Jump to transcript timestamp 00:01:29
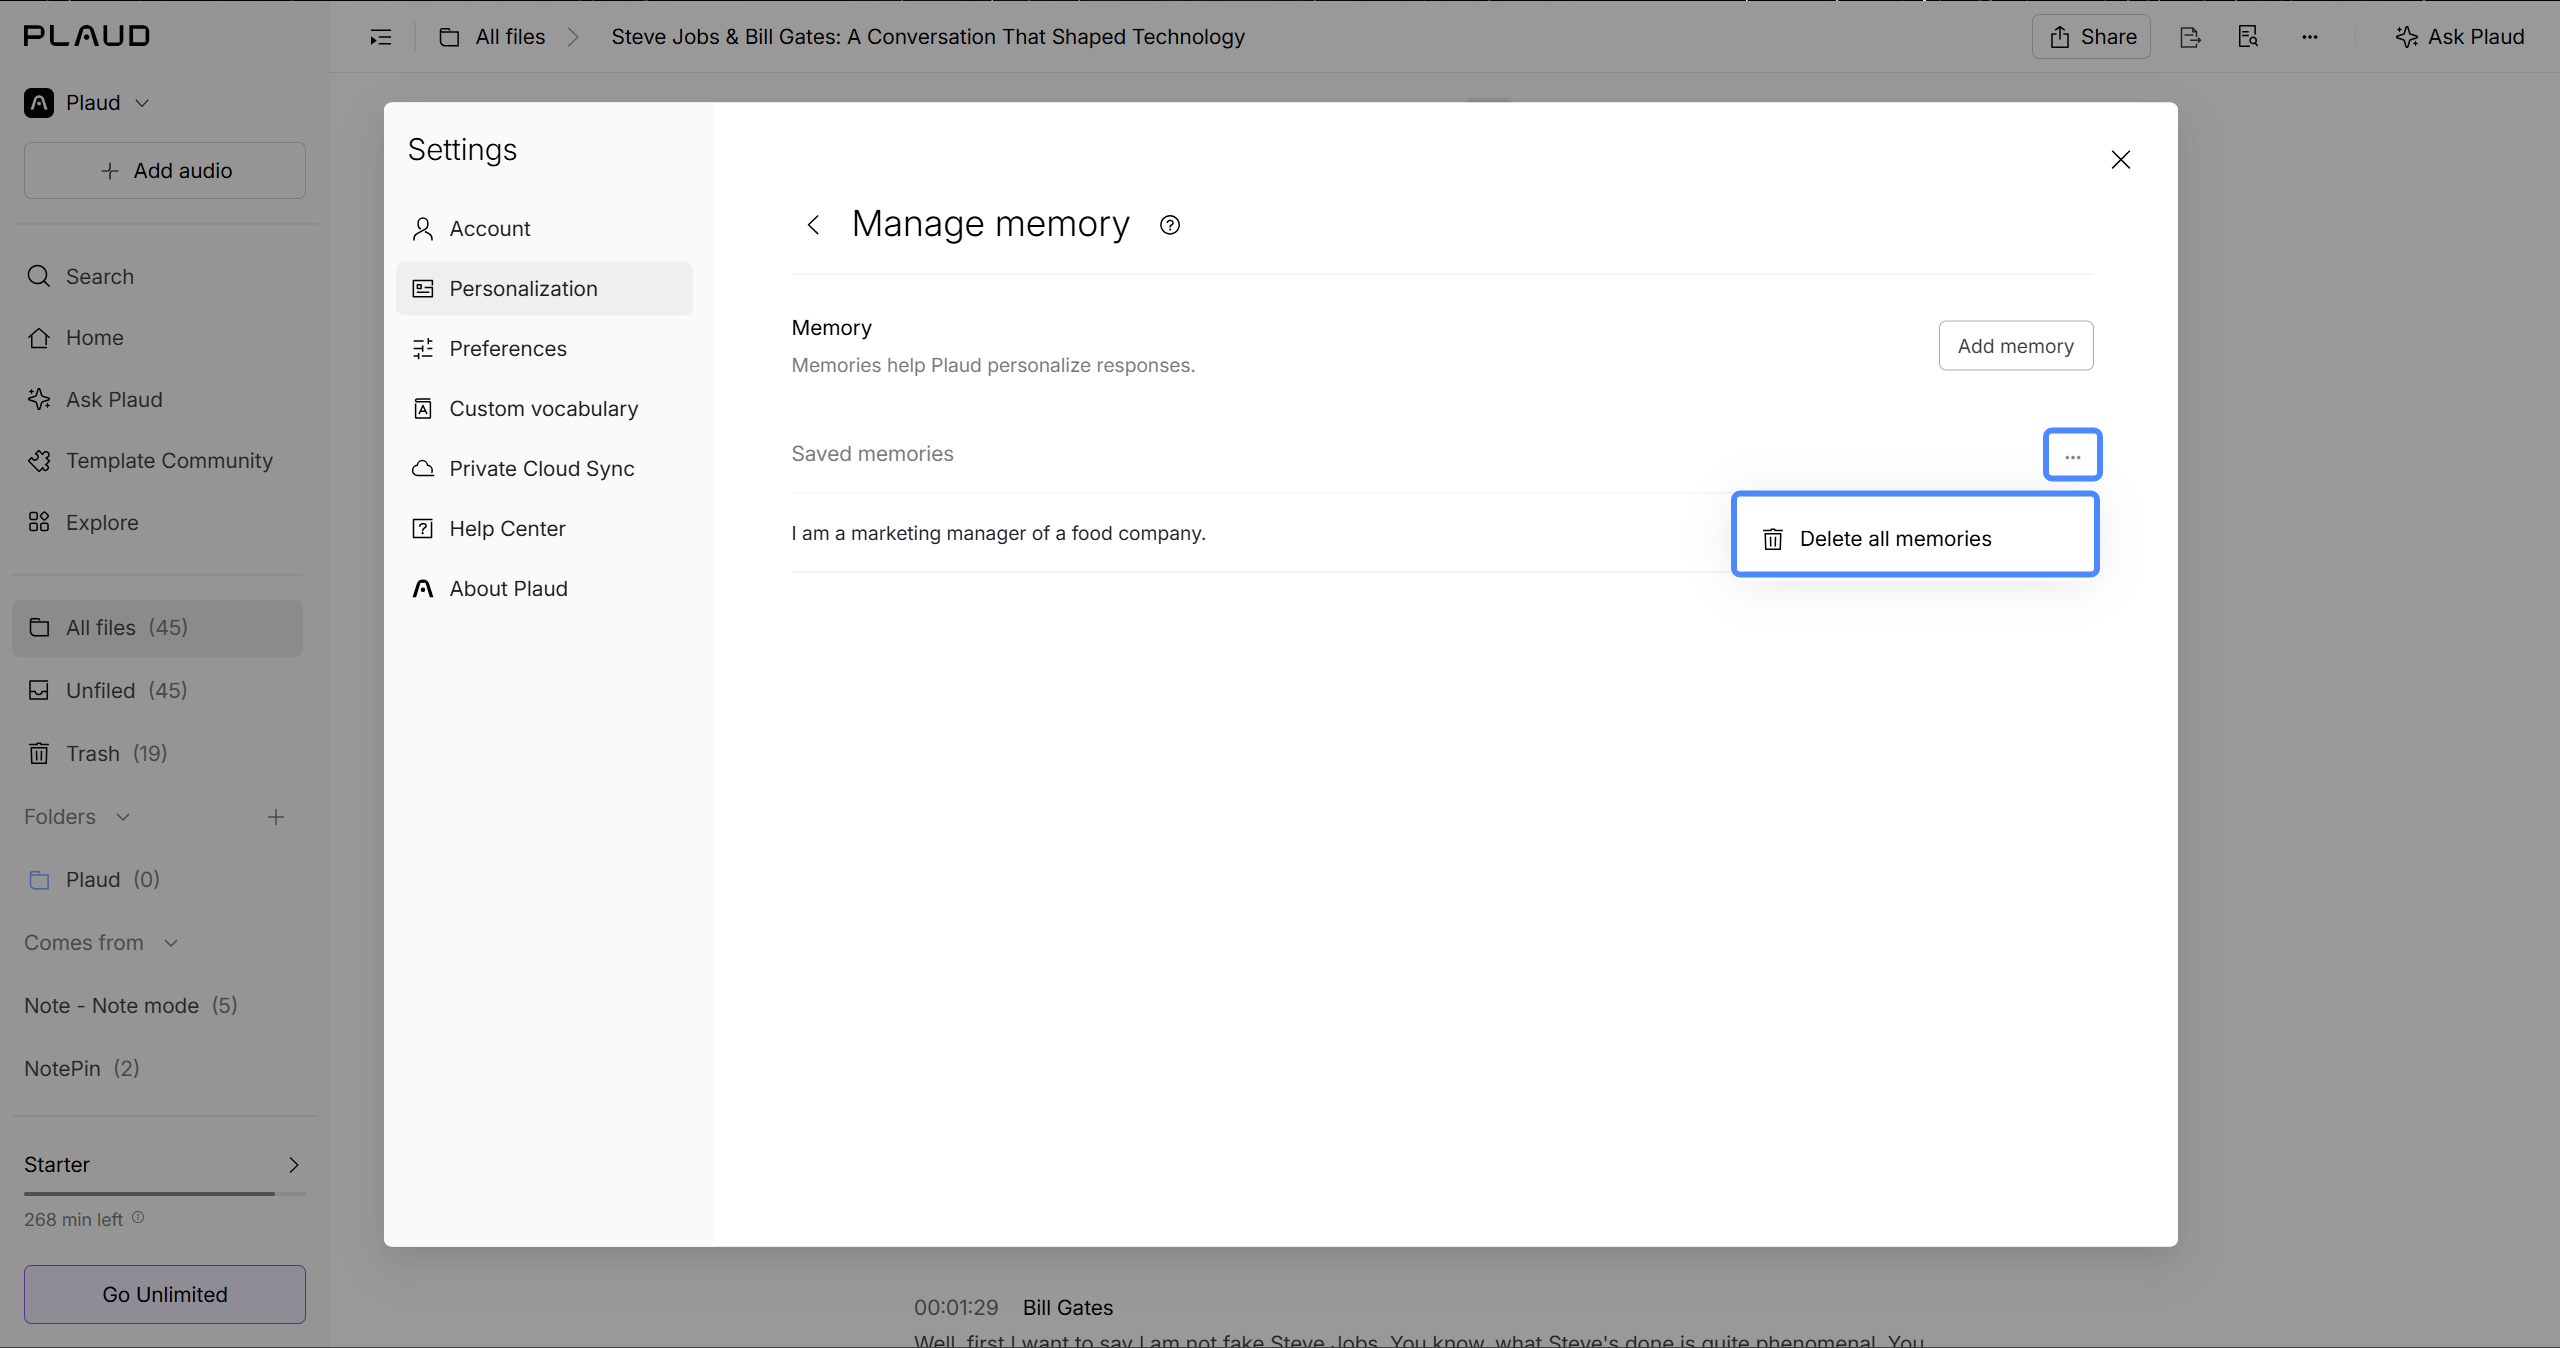This screenshot has height=1348, width=2560. (956, 1308)
